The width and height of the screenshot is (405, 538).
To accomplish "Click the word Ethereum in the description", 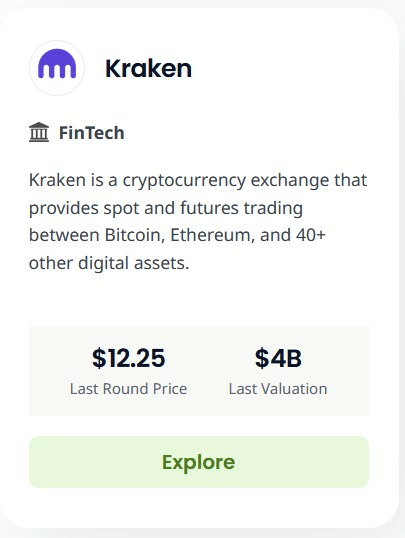I will tap(212, 235).
